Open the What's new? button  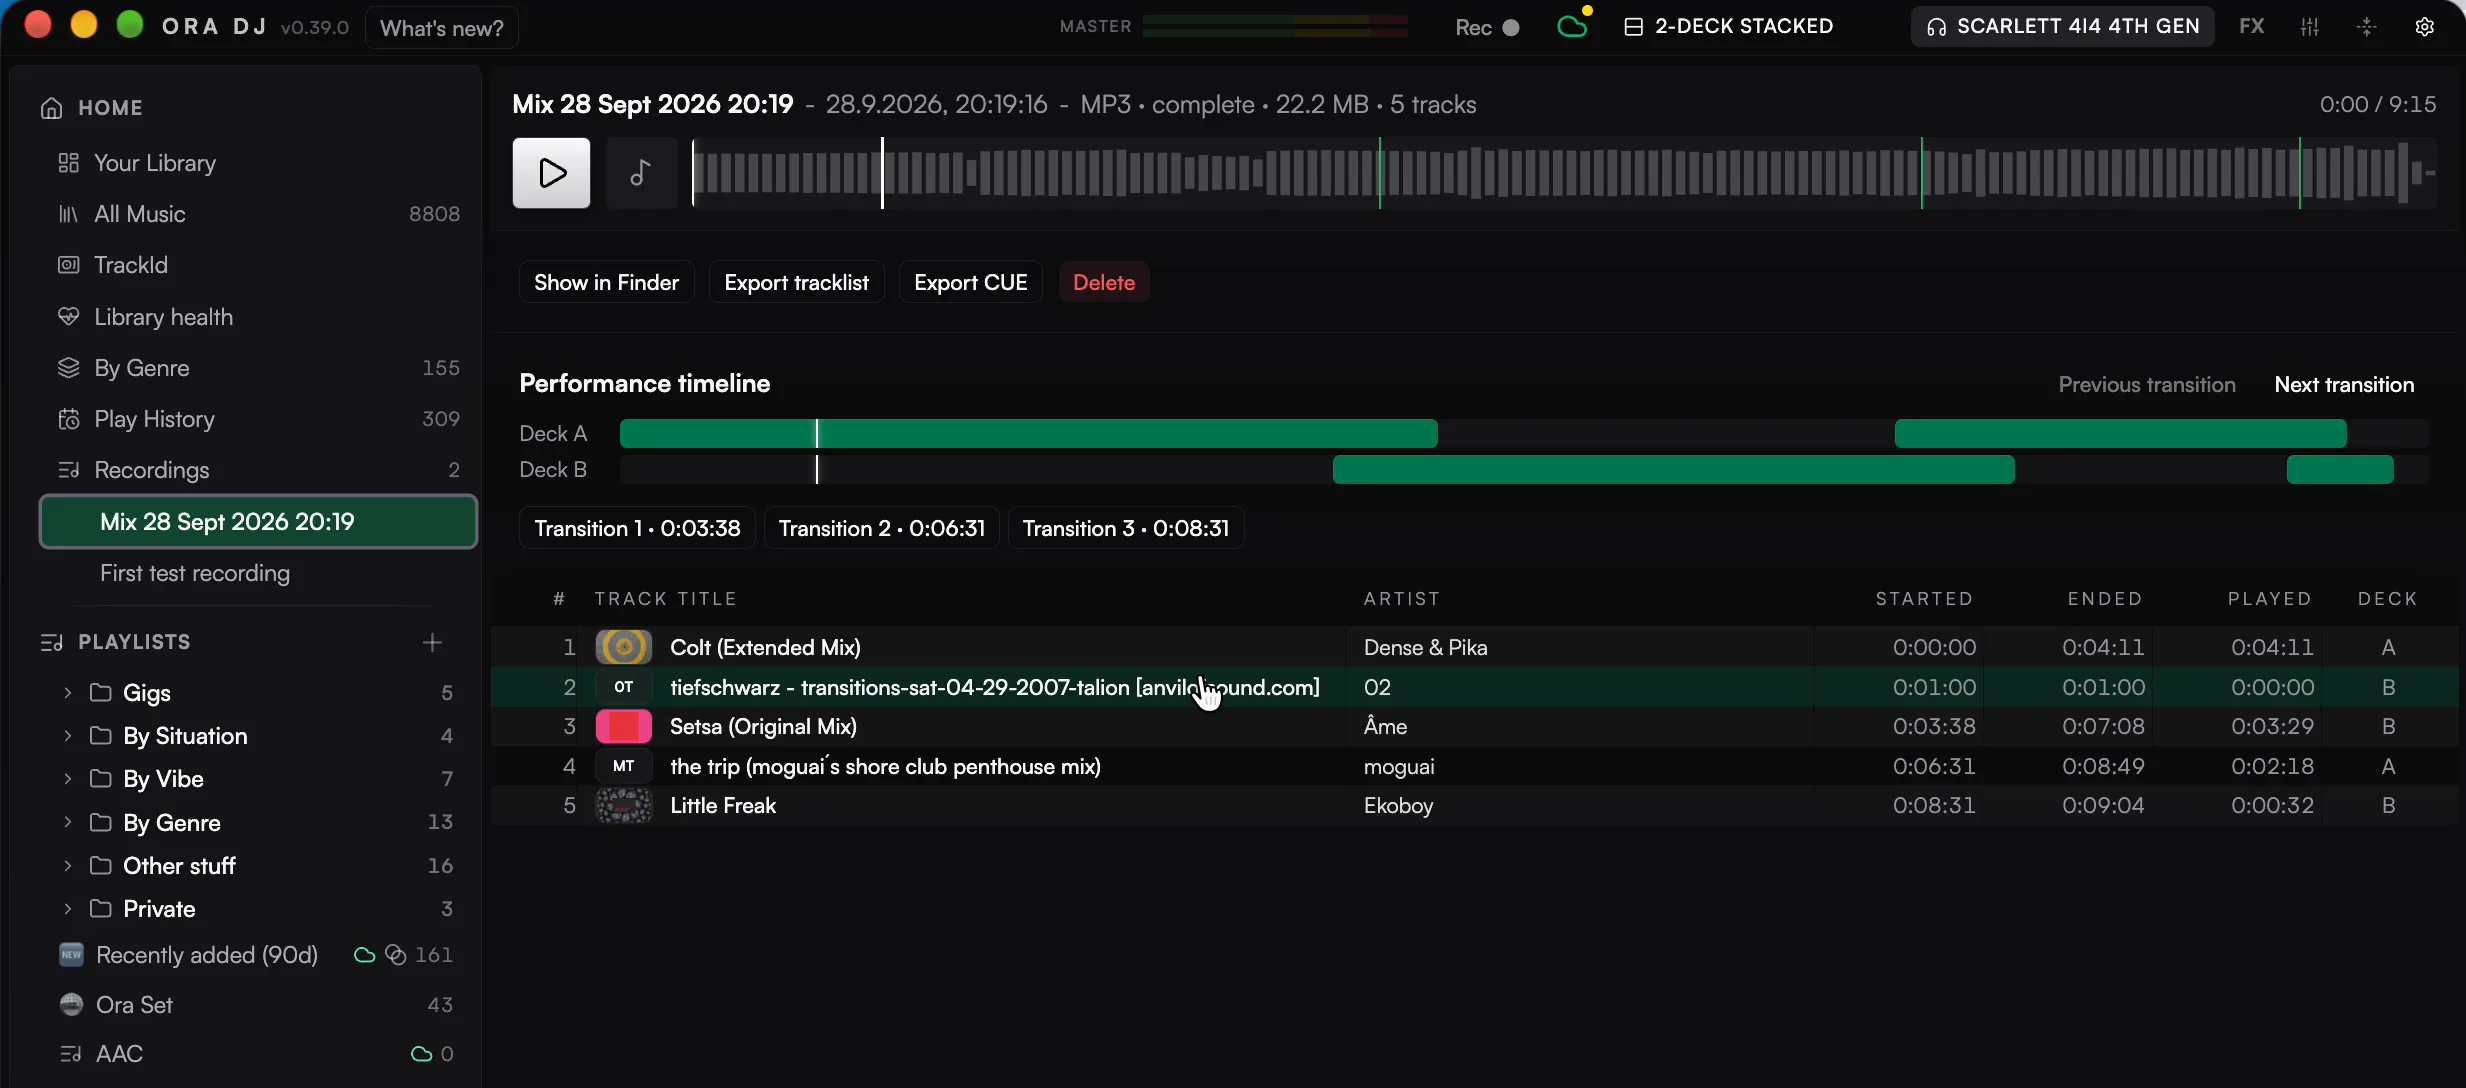pos(442,28)
